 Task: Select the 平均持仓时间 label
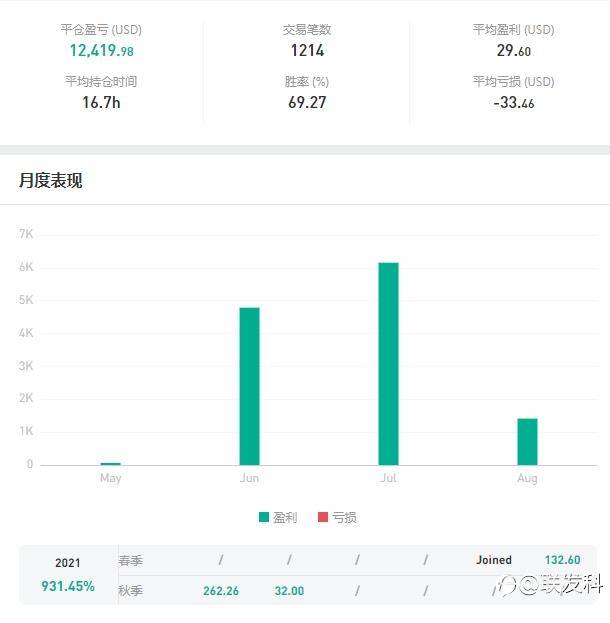101,81
